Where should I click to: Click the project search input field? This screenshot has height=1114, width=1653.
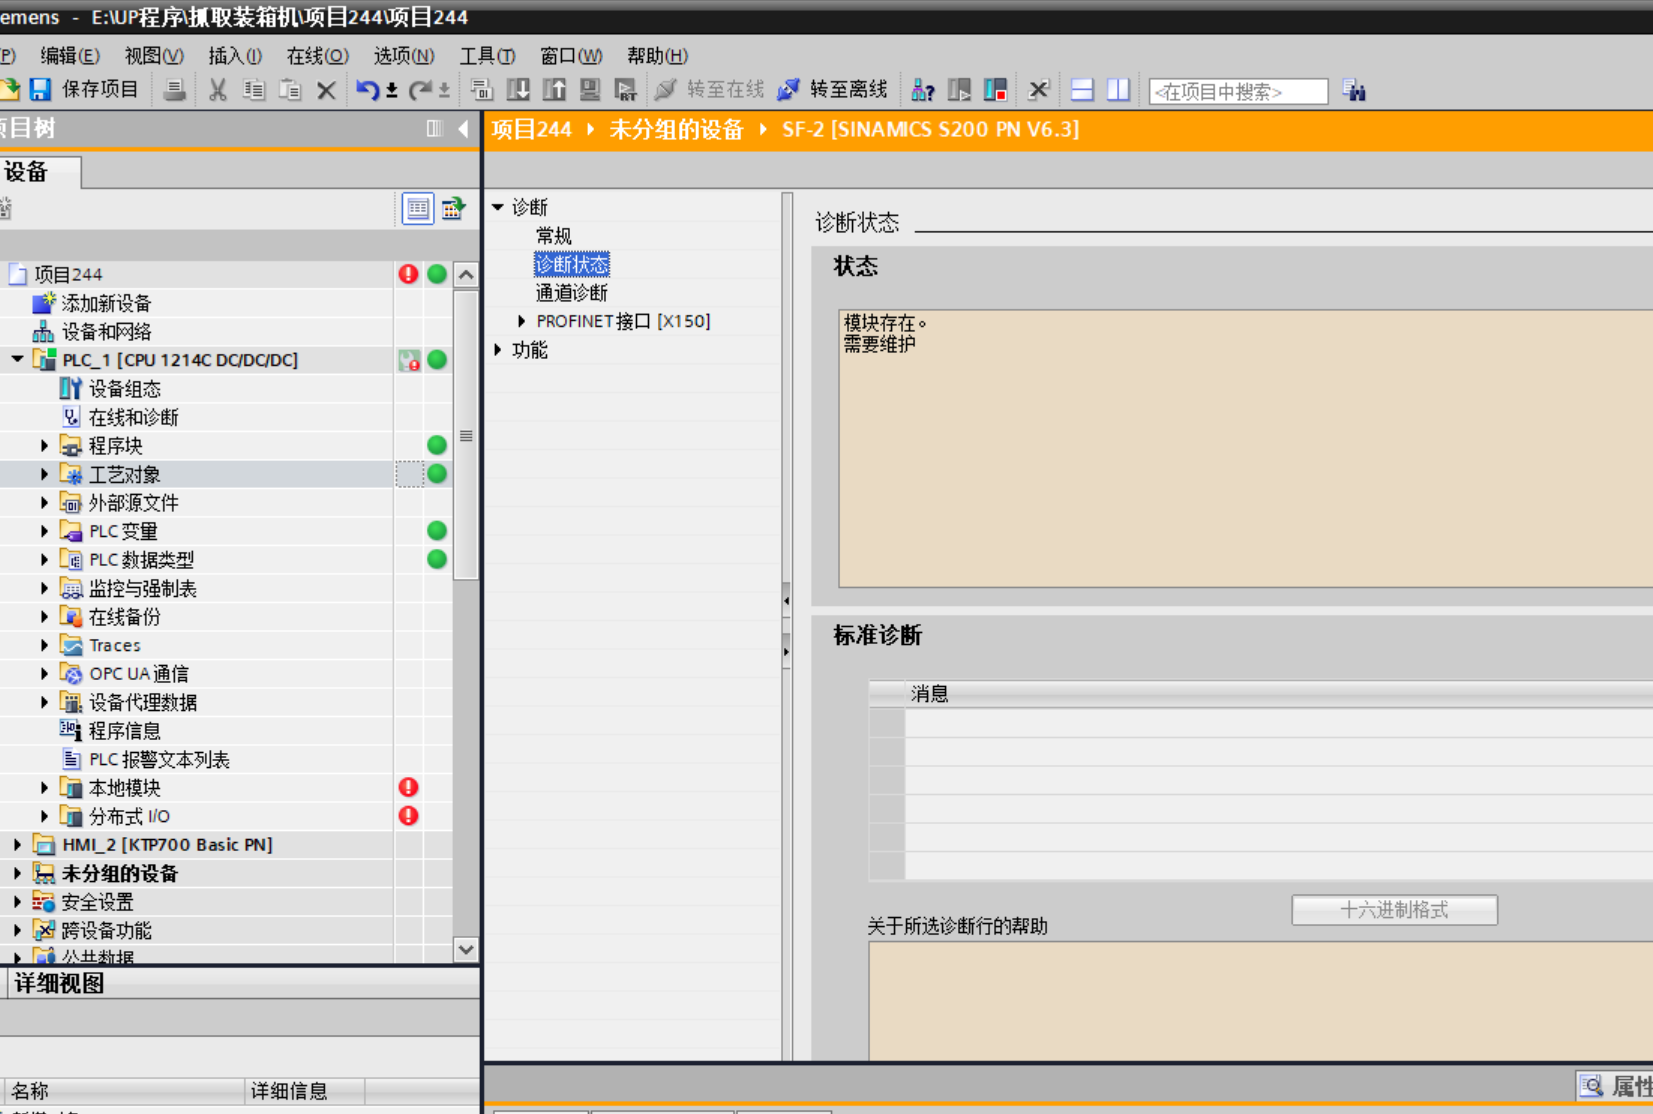[x=1238, y=92]
